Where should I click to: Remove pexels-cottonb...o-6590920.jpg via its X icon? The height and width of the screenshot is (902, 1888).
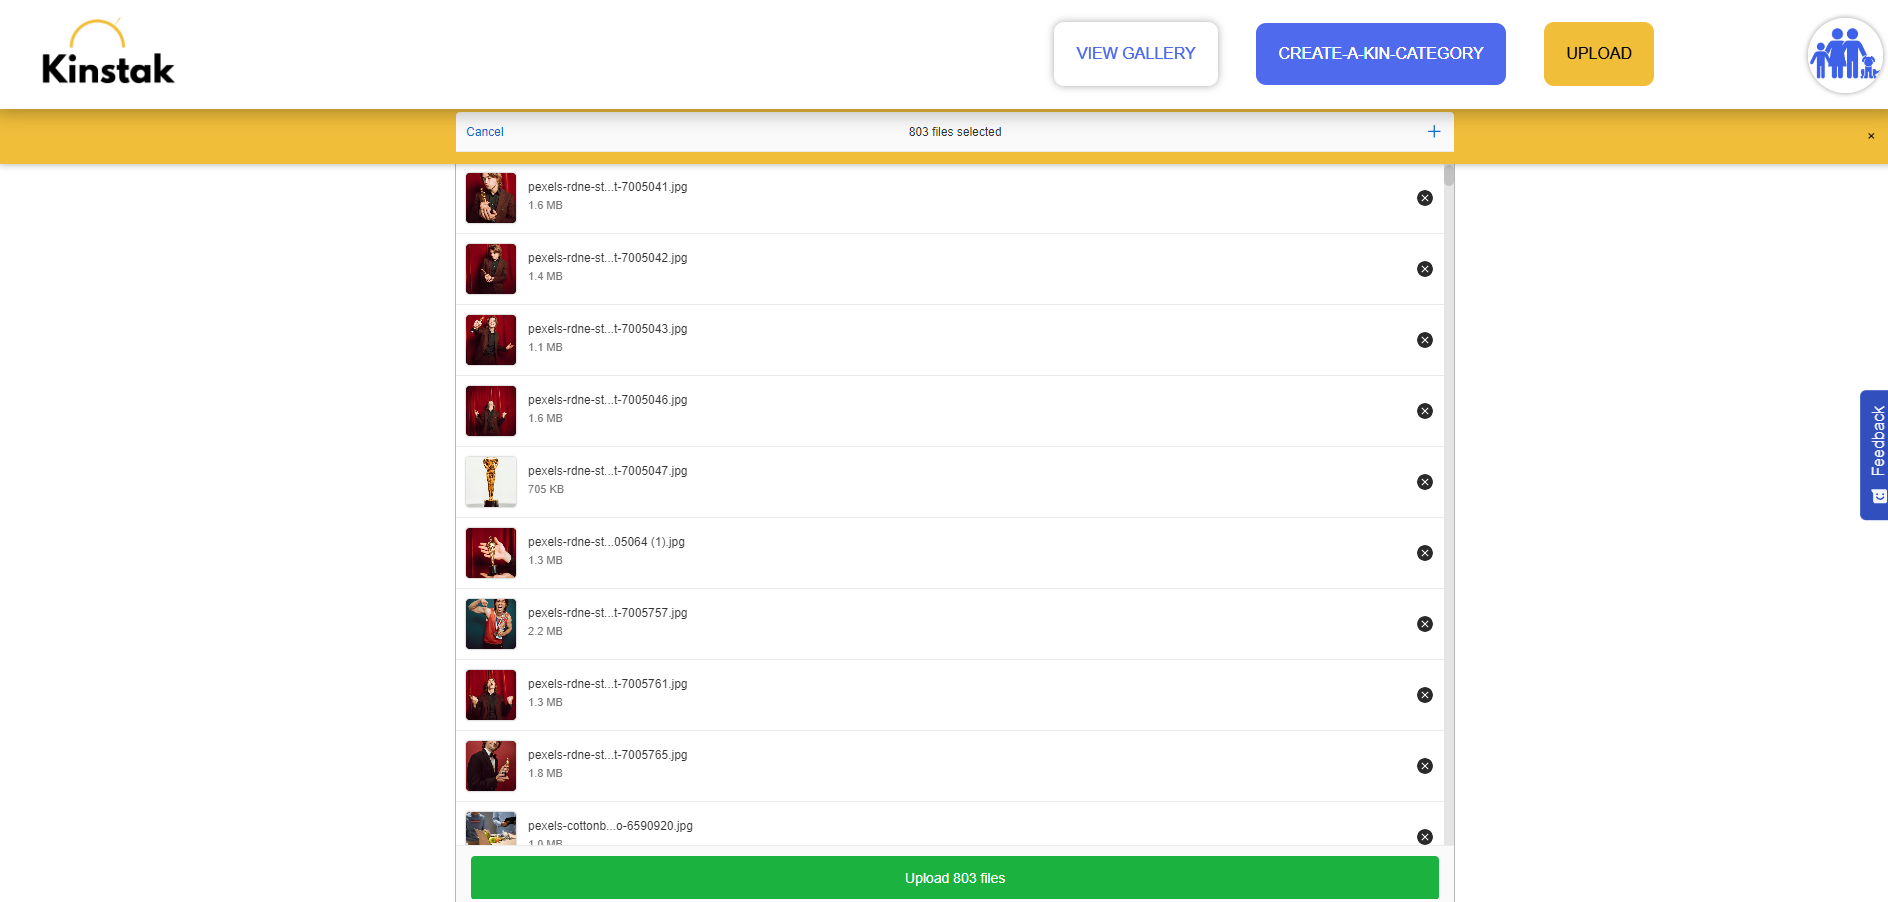click(x=1424, y=836)
